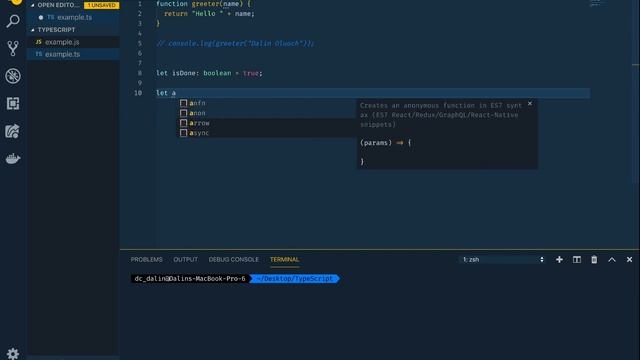Collapse the Open Editors section
The image size is (640, 360).
click(33, 5)
